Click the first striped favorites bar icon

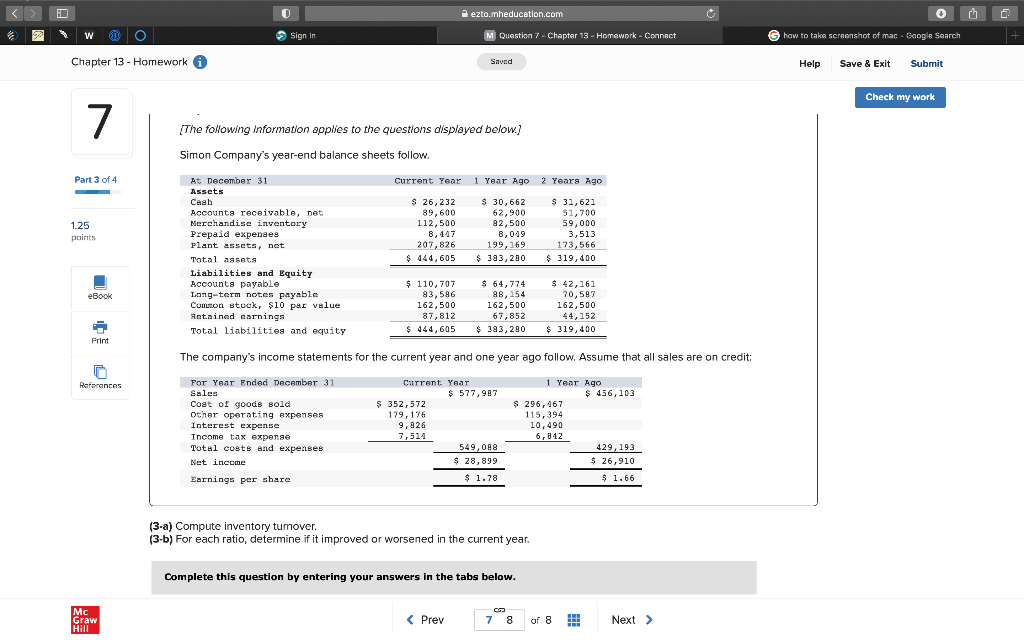click(12, 35)
